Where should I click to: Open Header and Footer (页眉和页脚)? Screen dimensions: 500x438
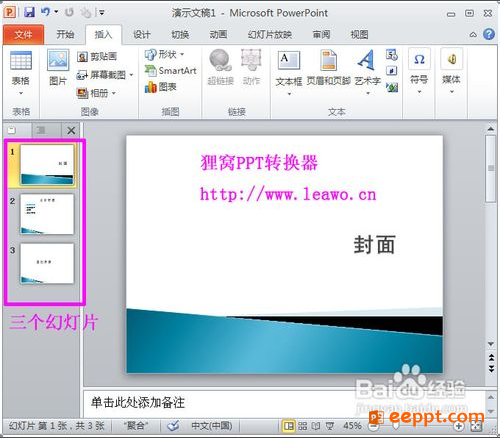(329, 60)
